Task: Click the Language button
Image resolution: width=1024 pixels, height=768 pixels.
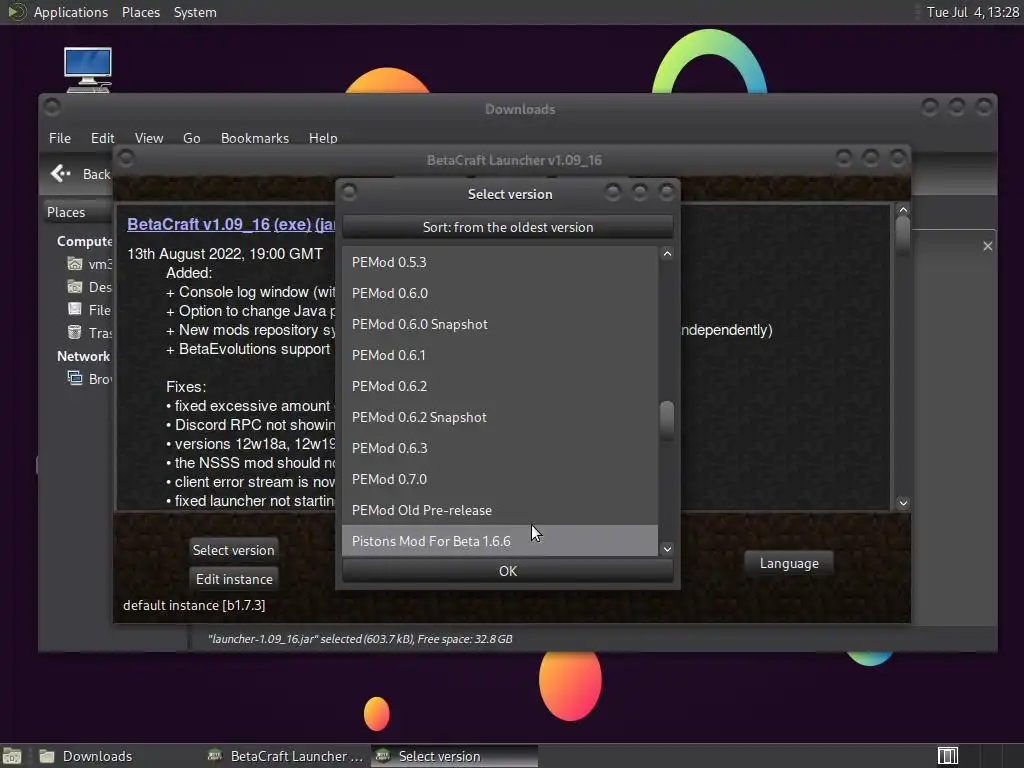Action: [789, 563]
